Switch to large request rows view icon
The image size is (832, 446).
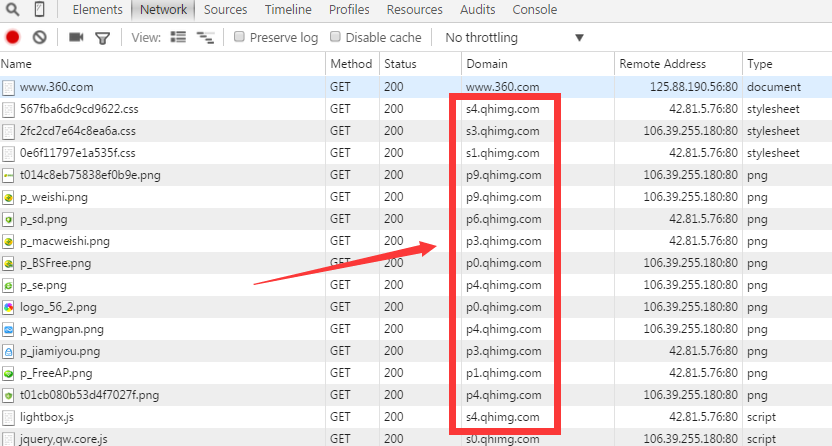click(x=179, y=38)
